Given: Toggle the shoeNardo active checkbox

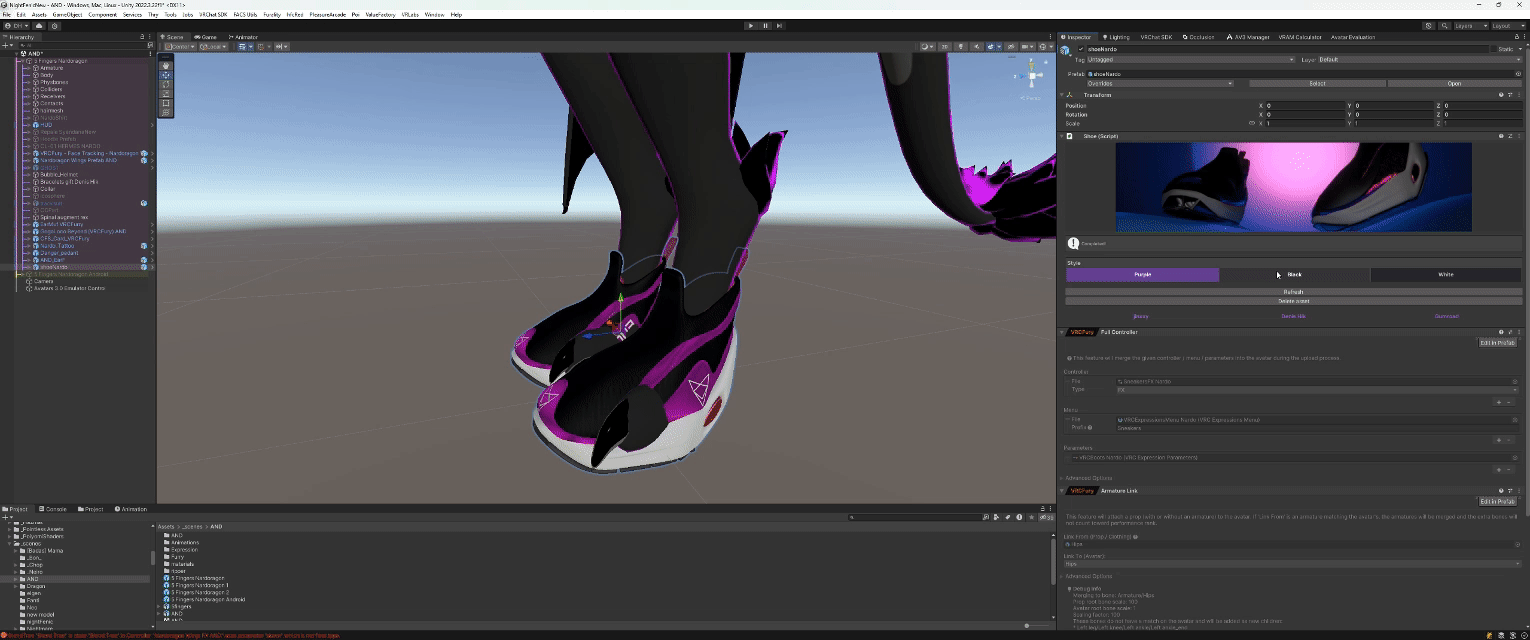Looking at the screenshot, I should [x=1080, y=49].
